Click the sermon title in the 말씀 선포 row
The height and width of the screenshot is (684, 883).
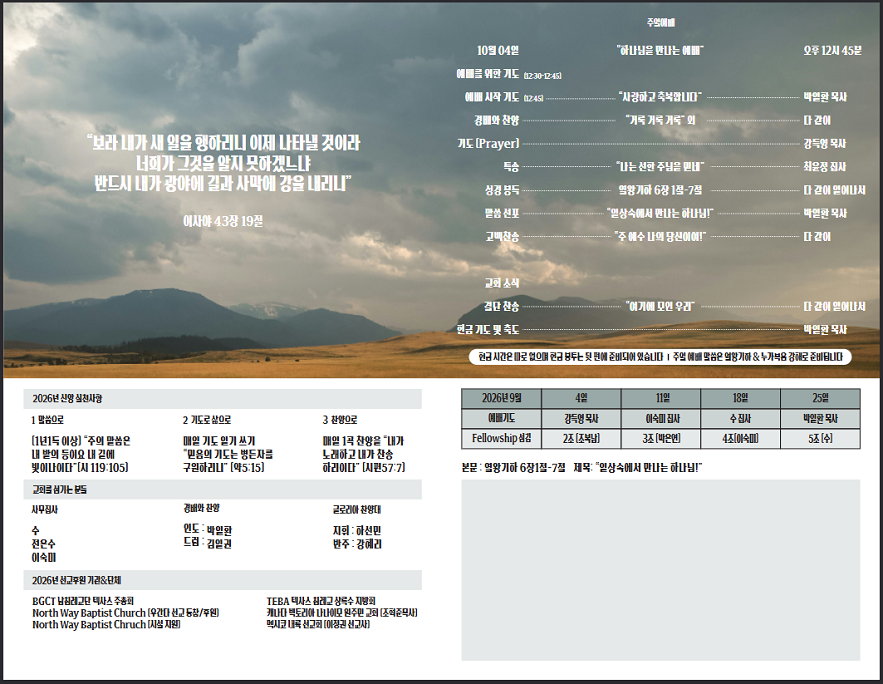pos(660,213)
